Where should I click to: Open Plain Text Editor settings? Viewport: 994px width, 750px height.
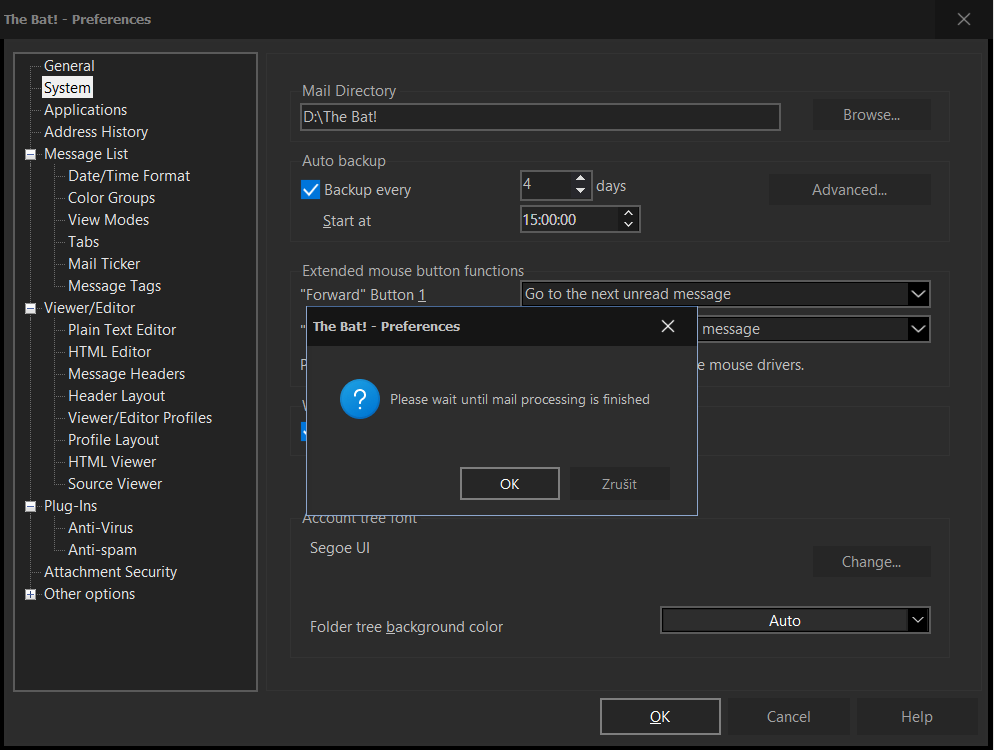click(x=122, y=330)
